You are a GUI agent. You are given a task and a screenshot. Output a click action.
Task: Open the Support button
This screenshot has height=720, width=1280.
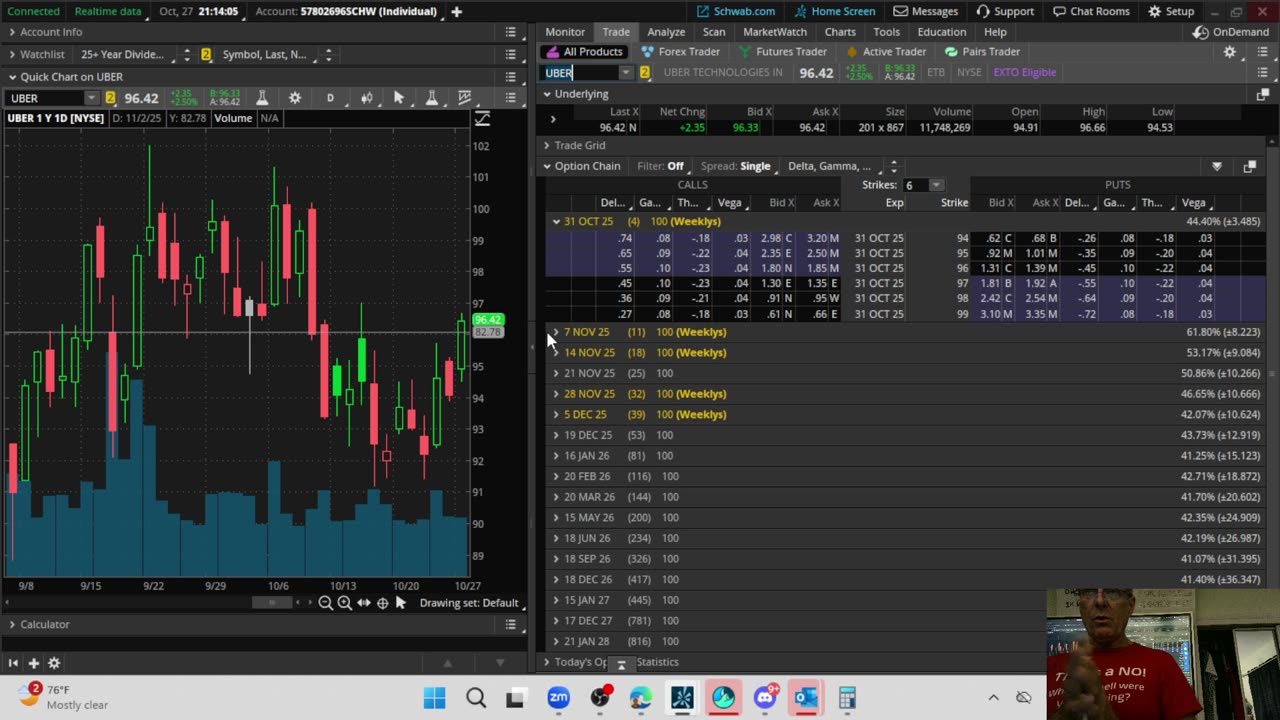click(1005, 11)
